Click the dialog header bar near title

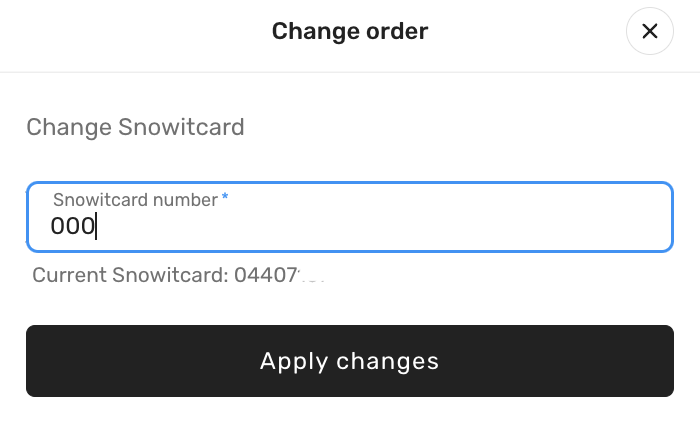(350, 36)
